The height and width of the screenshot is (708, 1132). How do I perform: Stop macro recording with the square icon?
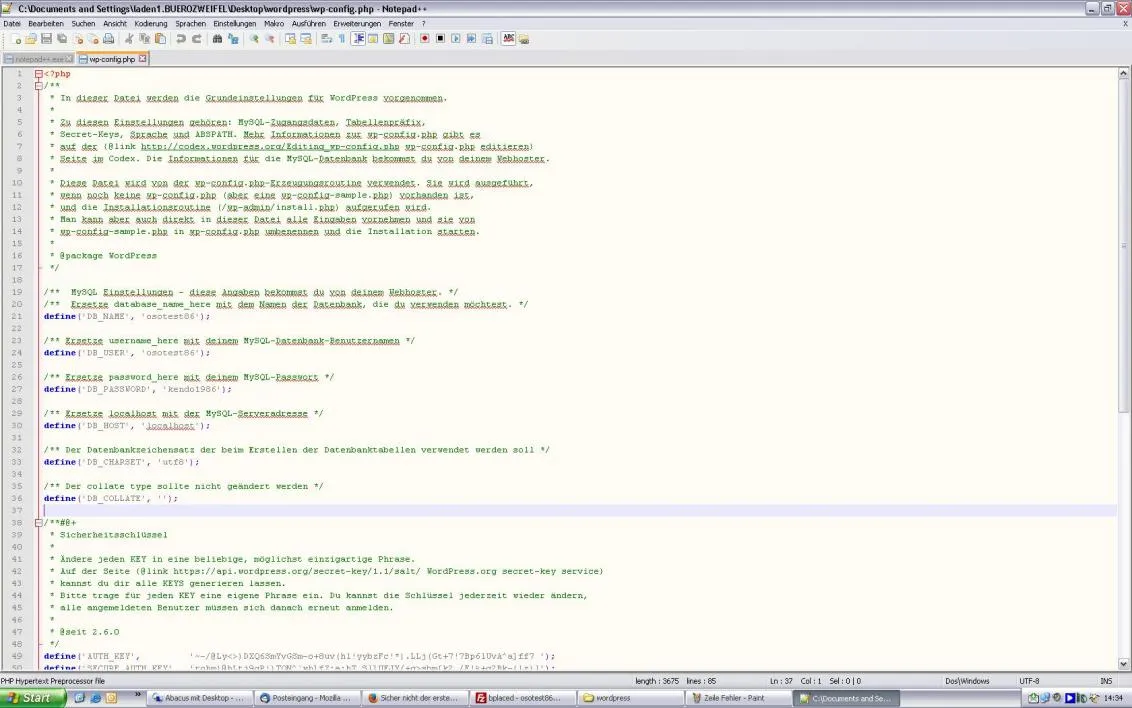point(440,38)
